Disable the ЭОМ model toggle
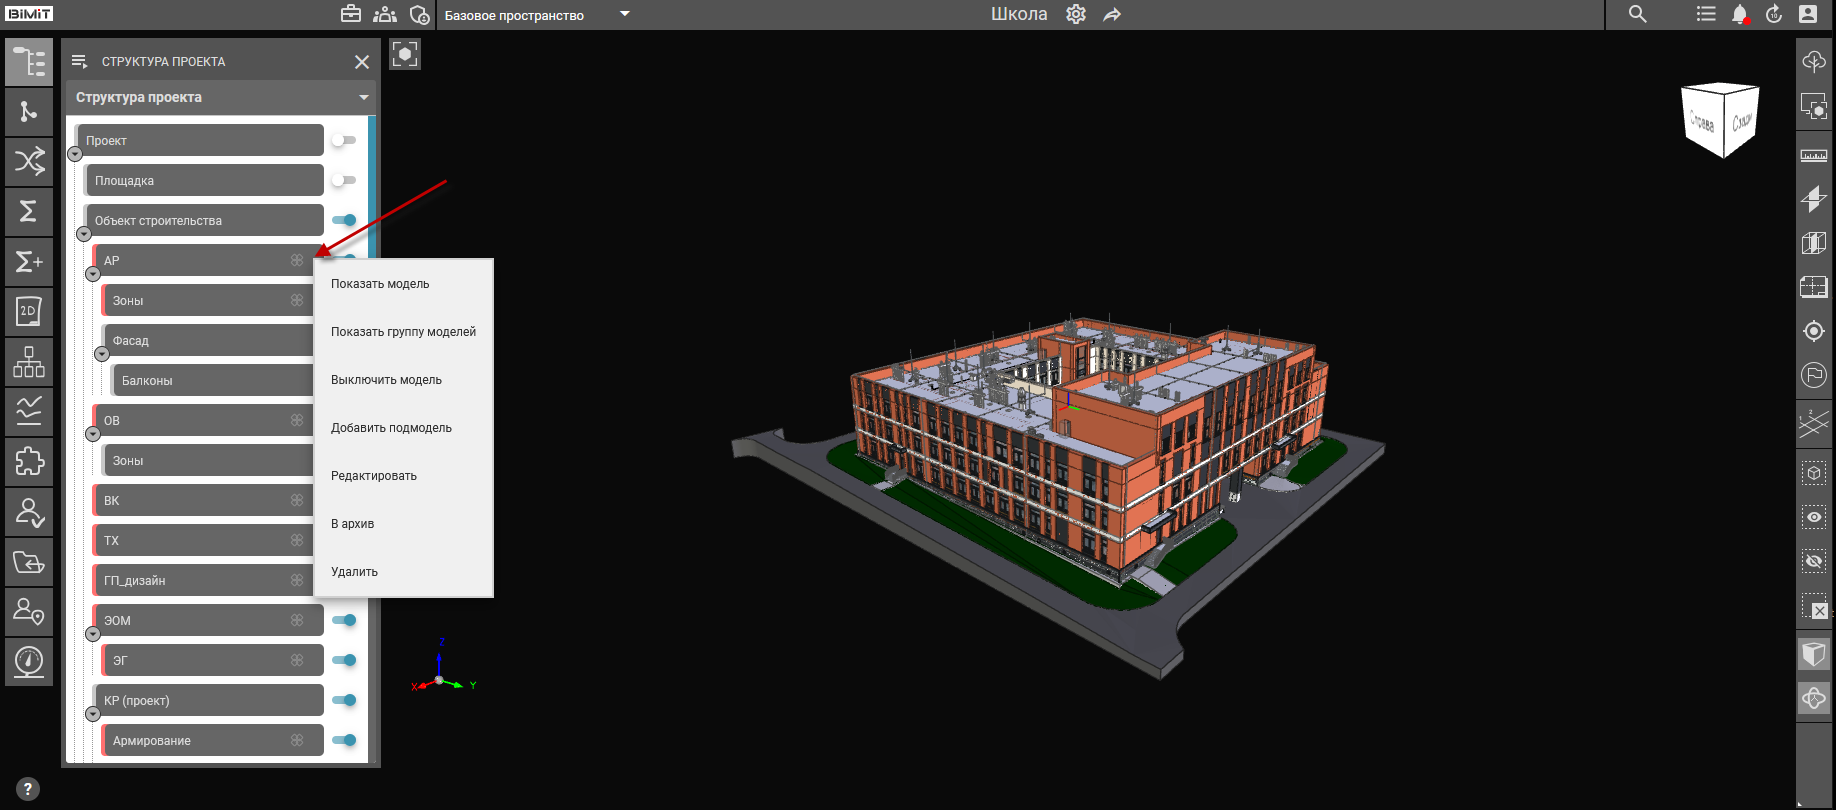Screen dimensions: 1836x810 click(x=344, y=620)
